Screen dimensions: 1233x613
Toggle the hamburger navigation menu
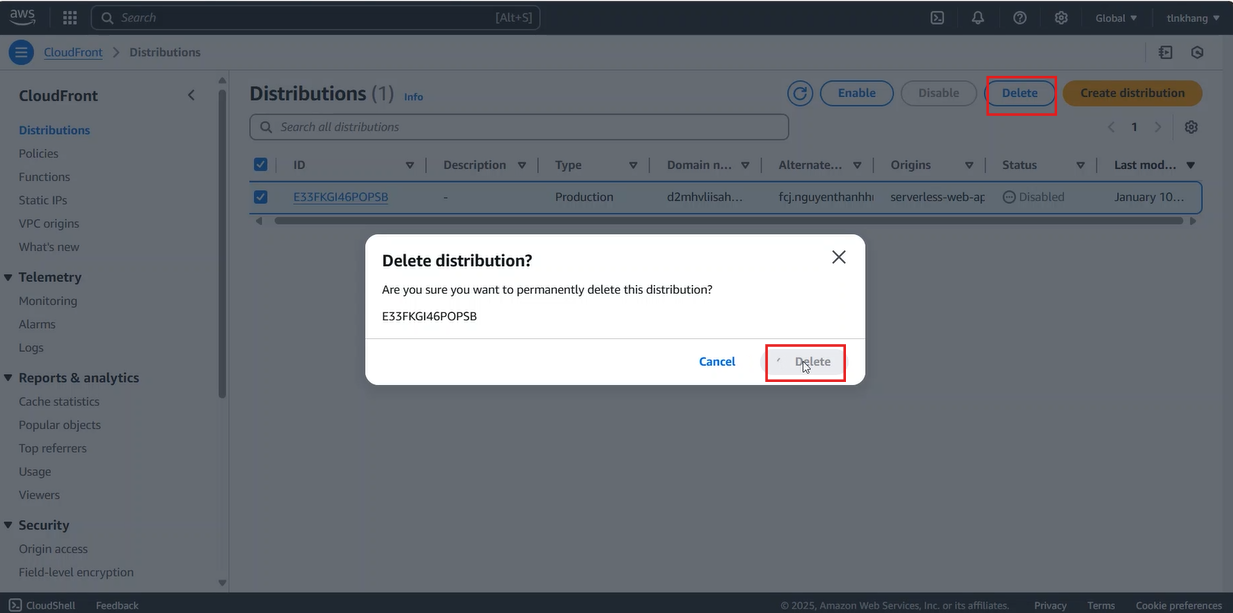point(21,52)
